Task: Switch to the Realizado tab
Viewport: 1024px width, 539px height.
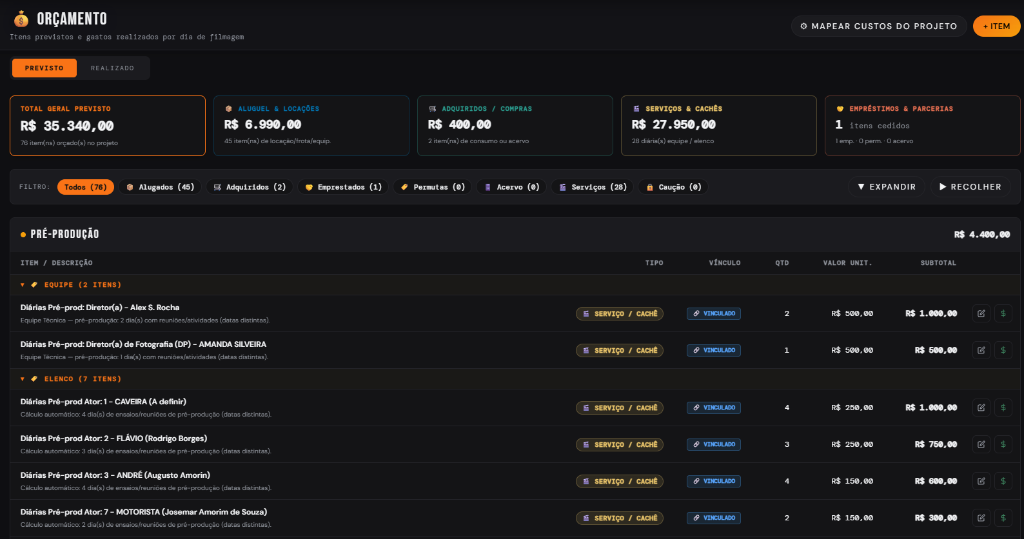Action: 112,68
